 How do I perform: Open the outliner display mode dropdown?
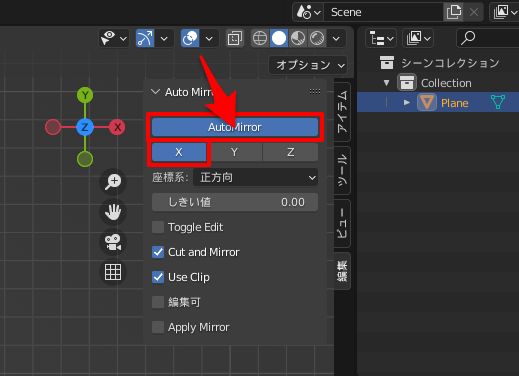(418, 38)
